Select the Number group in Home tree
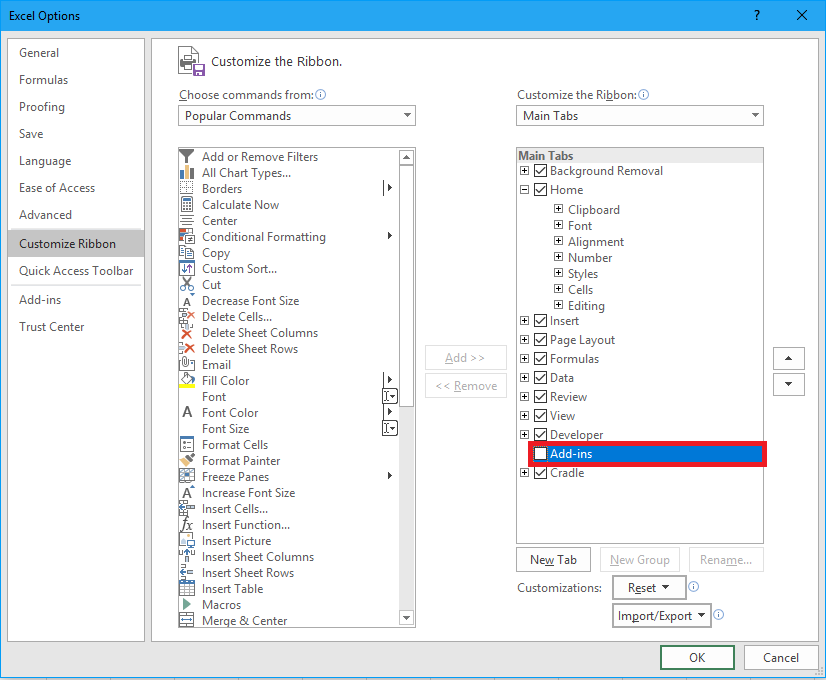 point(590,258)
